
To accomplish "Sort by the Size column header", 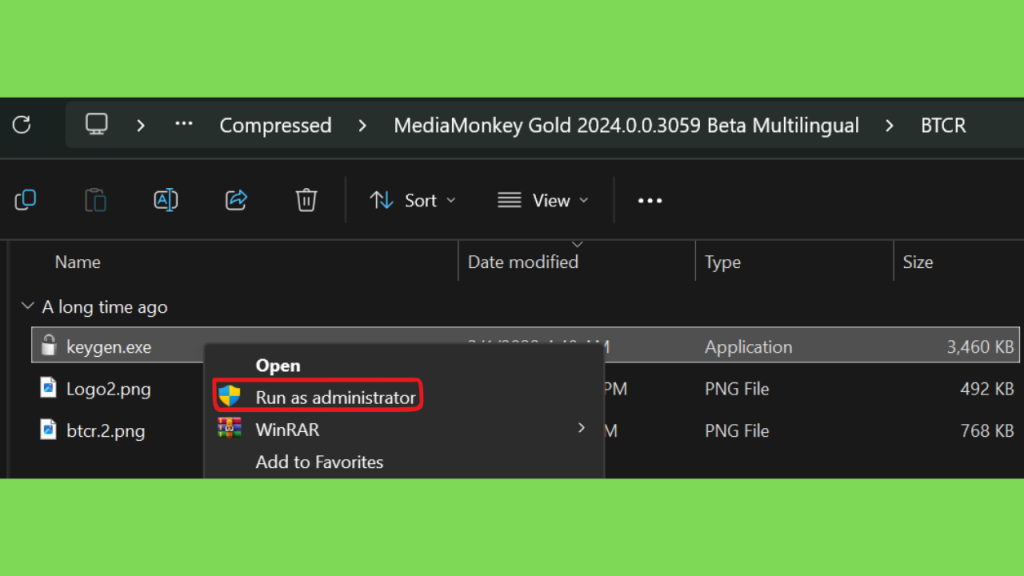I will click(x=918, y=262).
